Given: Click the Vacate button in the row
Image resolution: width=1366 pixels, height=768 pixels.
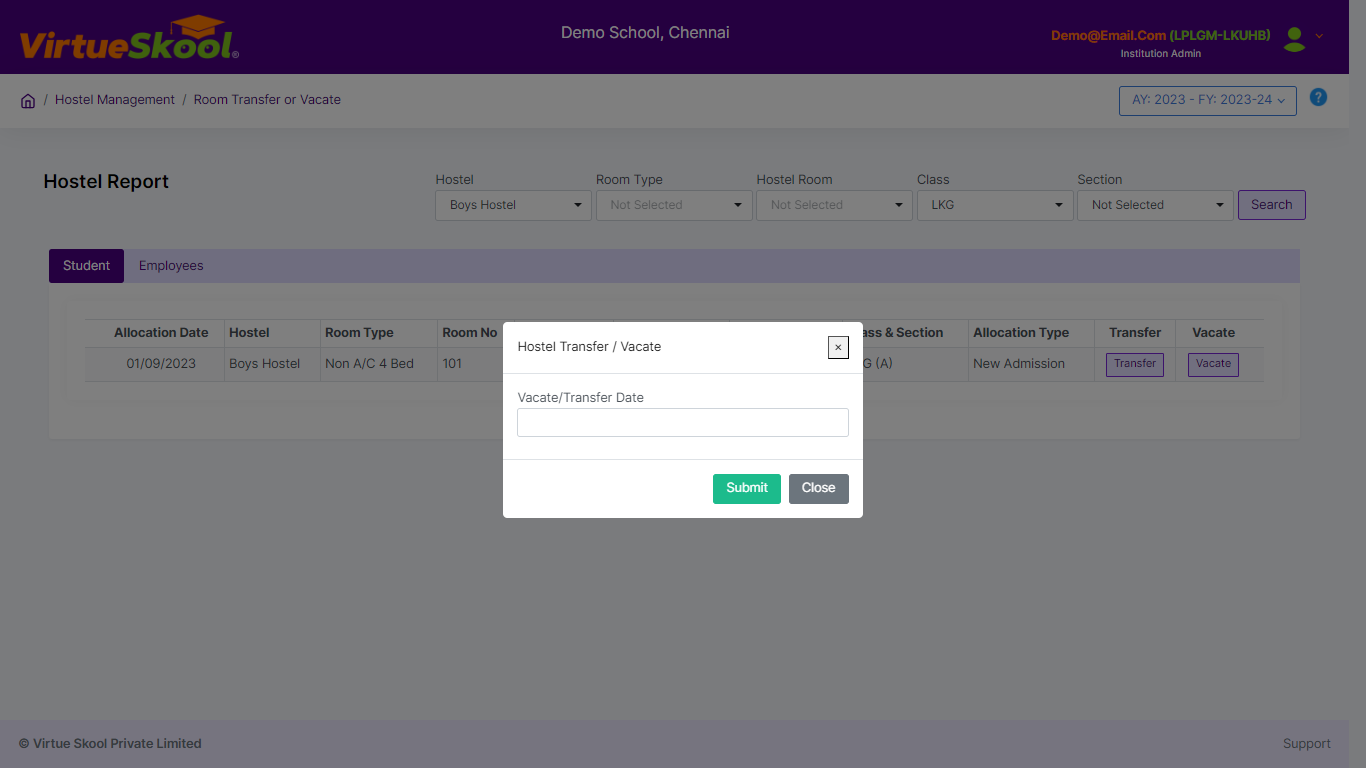Looking at the screenshot, I should [x=1213, y=364].
